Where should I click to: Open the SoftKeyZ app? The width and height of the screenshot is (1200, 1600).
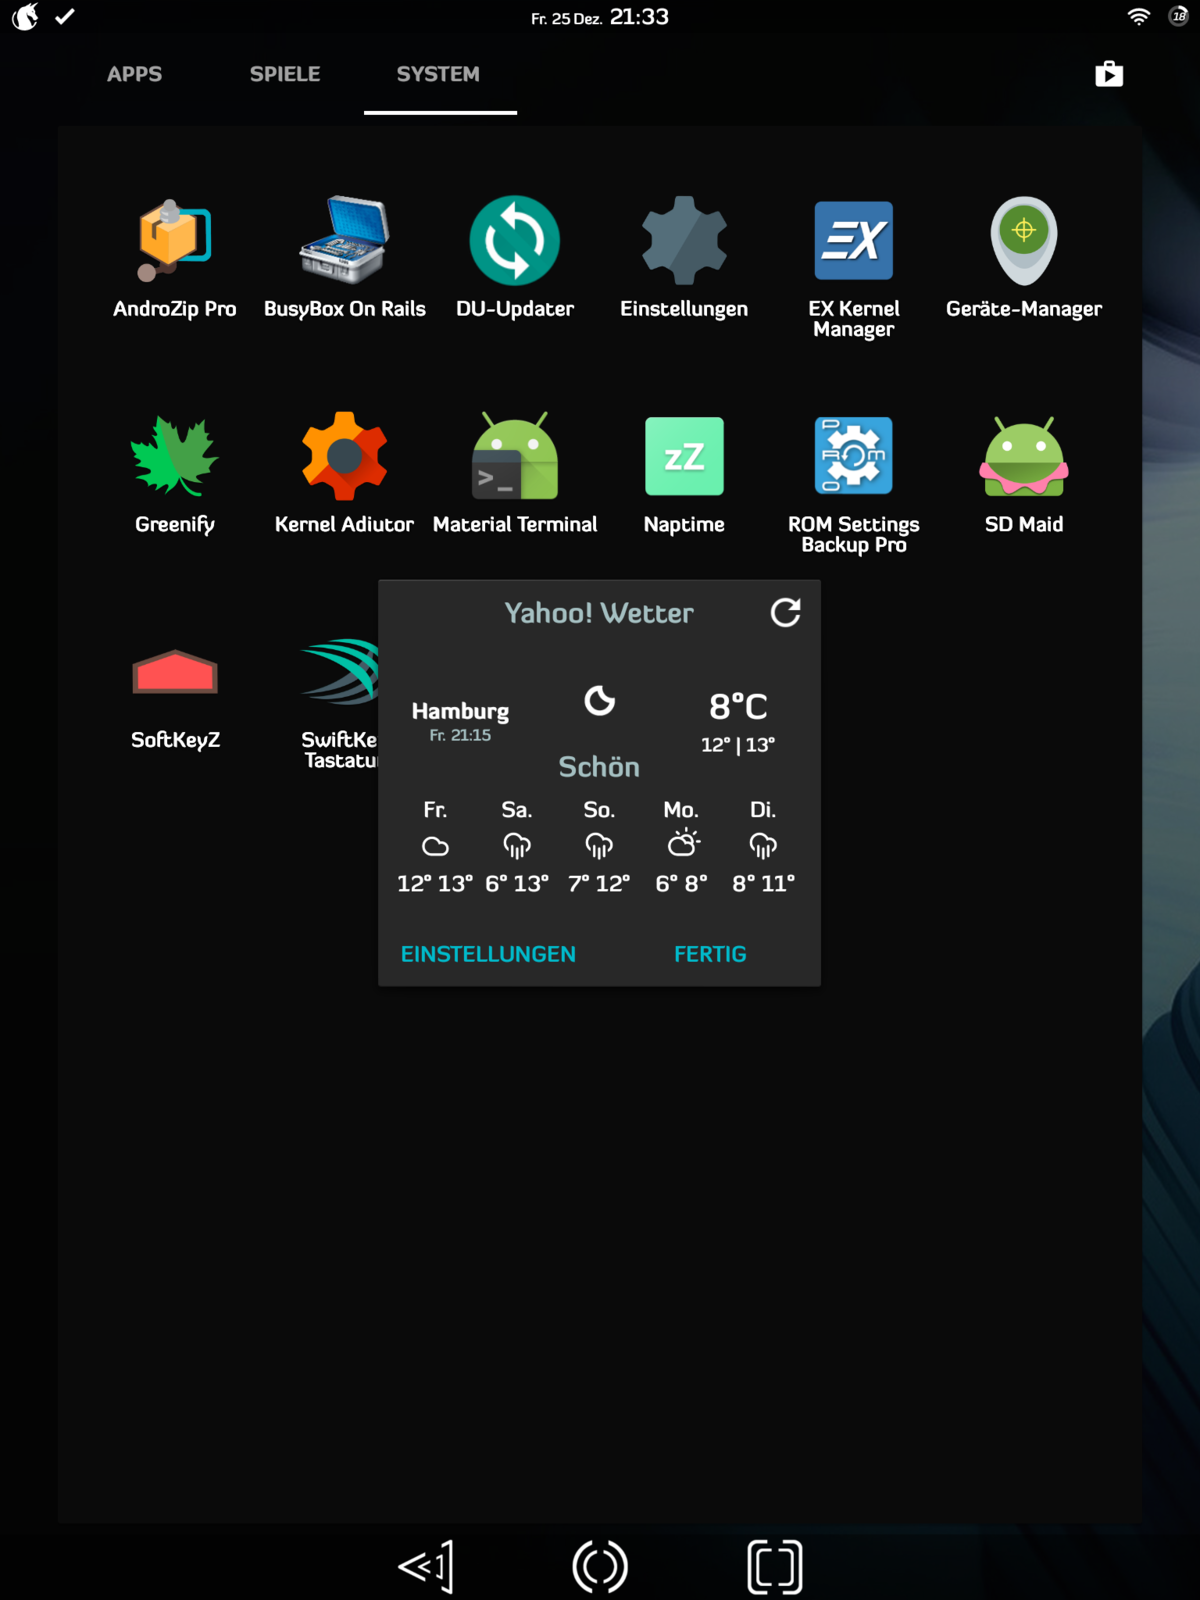174,673
